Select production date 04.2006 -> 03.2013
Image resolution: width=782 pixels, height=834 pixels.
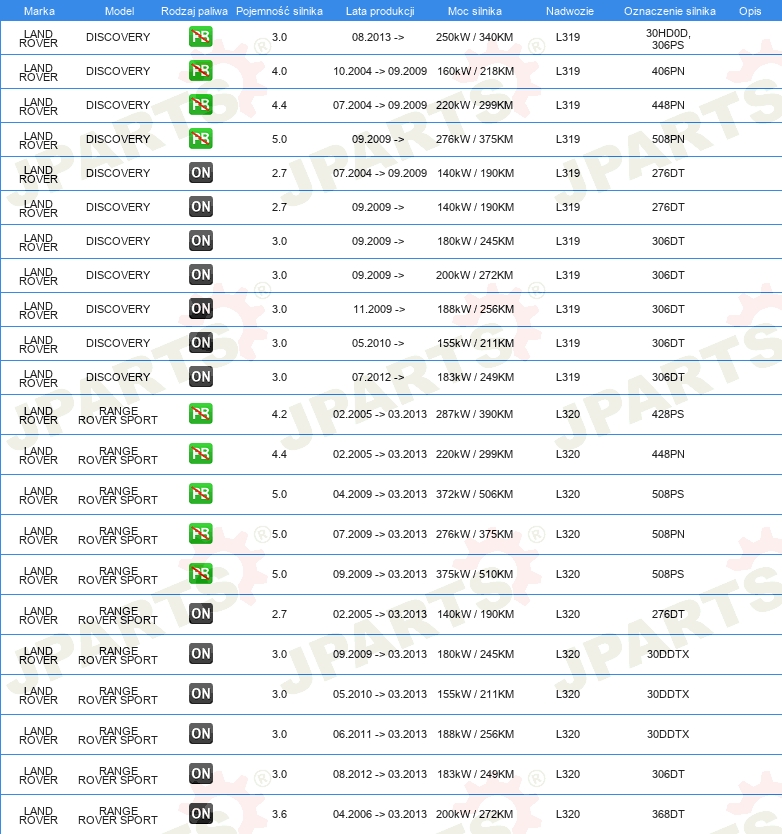[380, 814]
